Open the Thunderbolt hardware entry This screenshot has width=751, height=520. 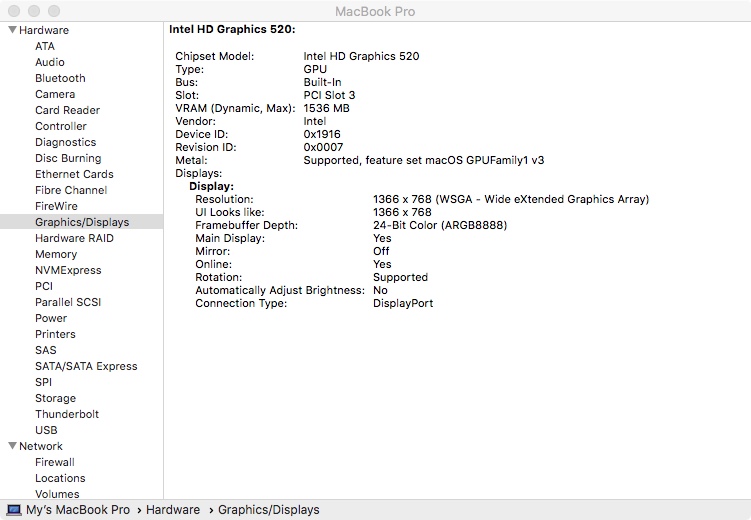pyautogui.click(x=67, y=414)
